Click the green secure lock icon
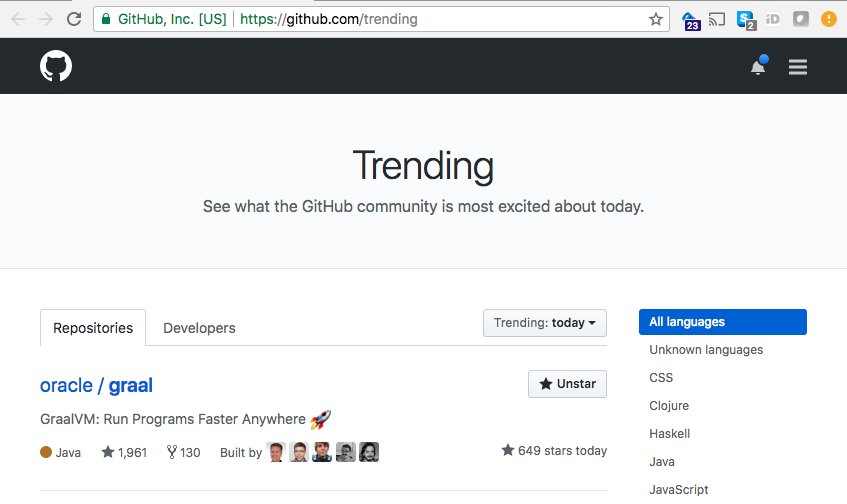 (106, 19)
